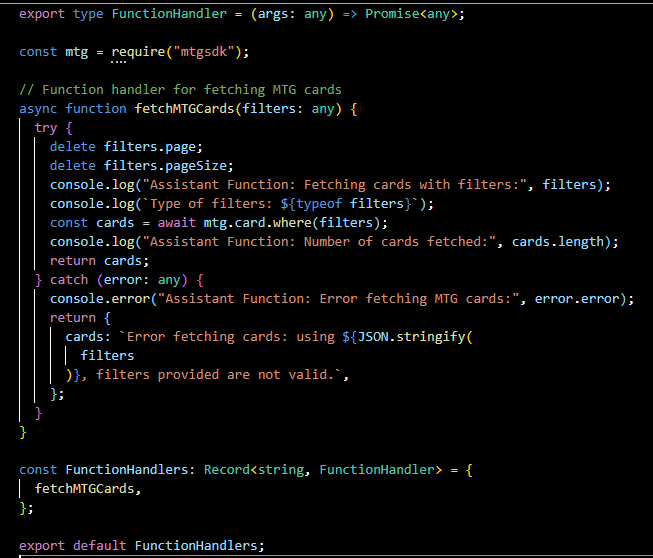Click 'error.error' argument
This screenshot has height=558, width=653.
[x=577, y=299]
